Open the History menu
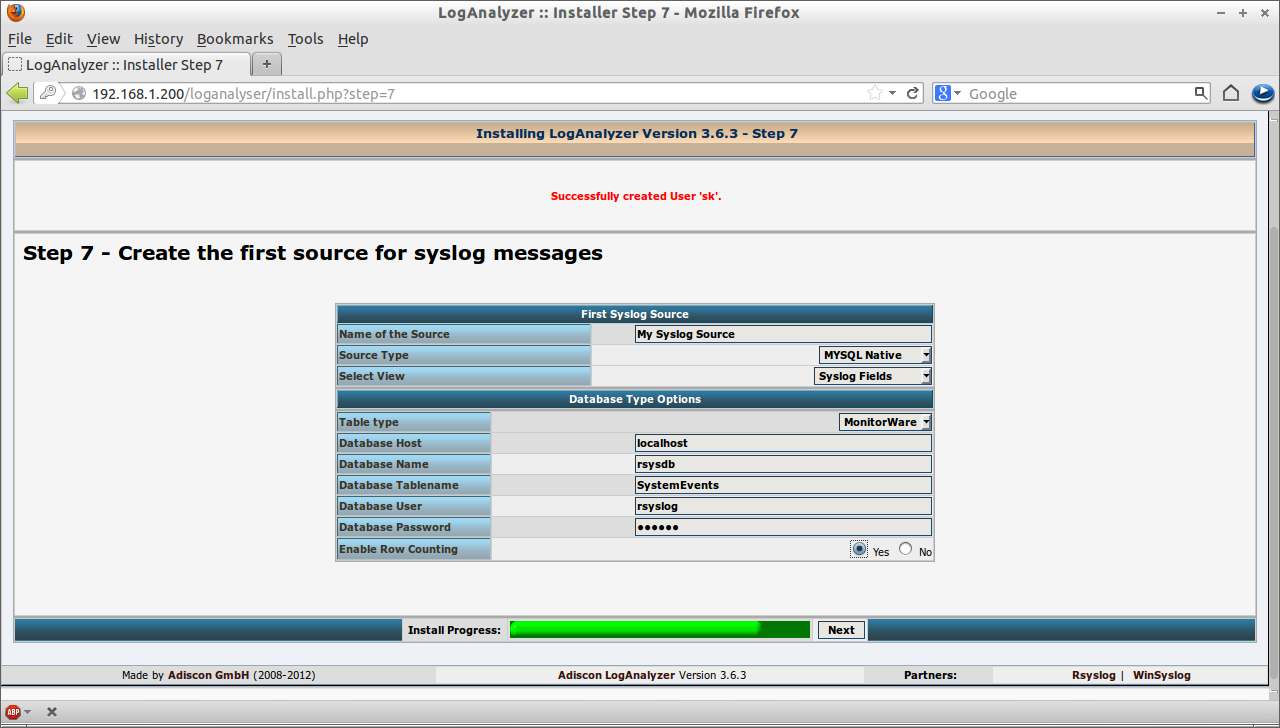Image resolution: width=1280 pixels, height=728 pixels. pos(158,39)
